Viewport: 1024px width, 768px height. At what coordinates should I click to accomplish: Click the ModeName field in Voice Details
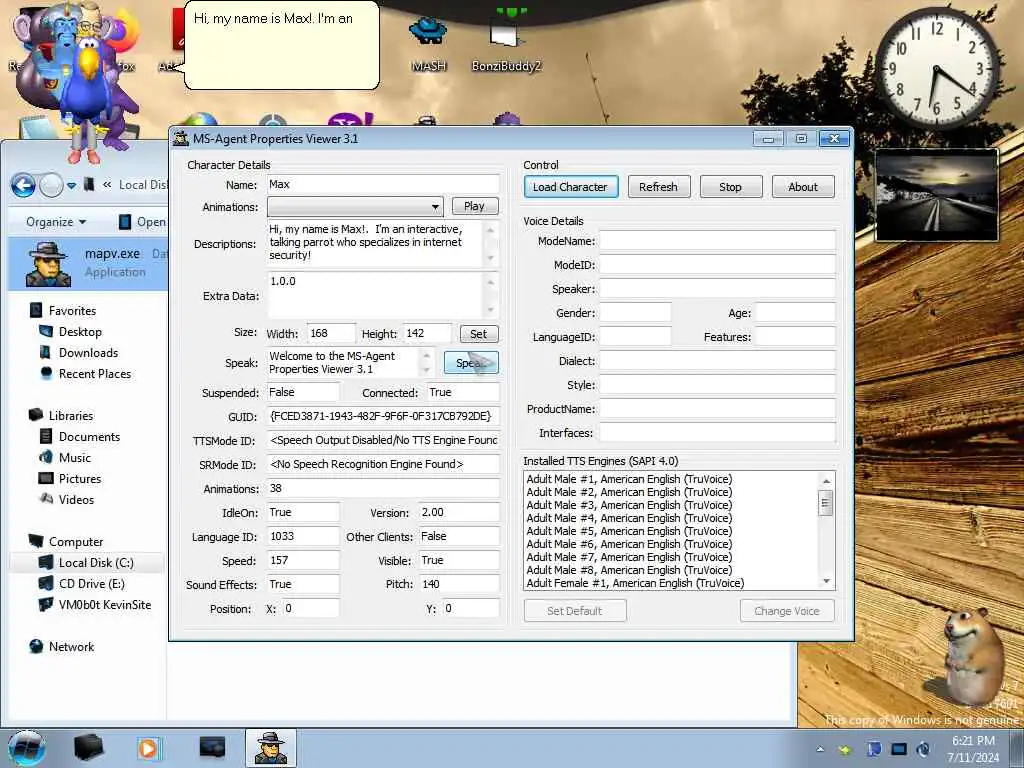pyautogui.click(x=717, y=241)
